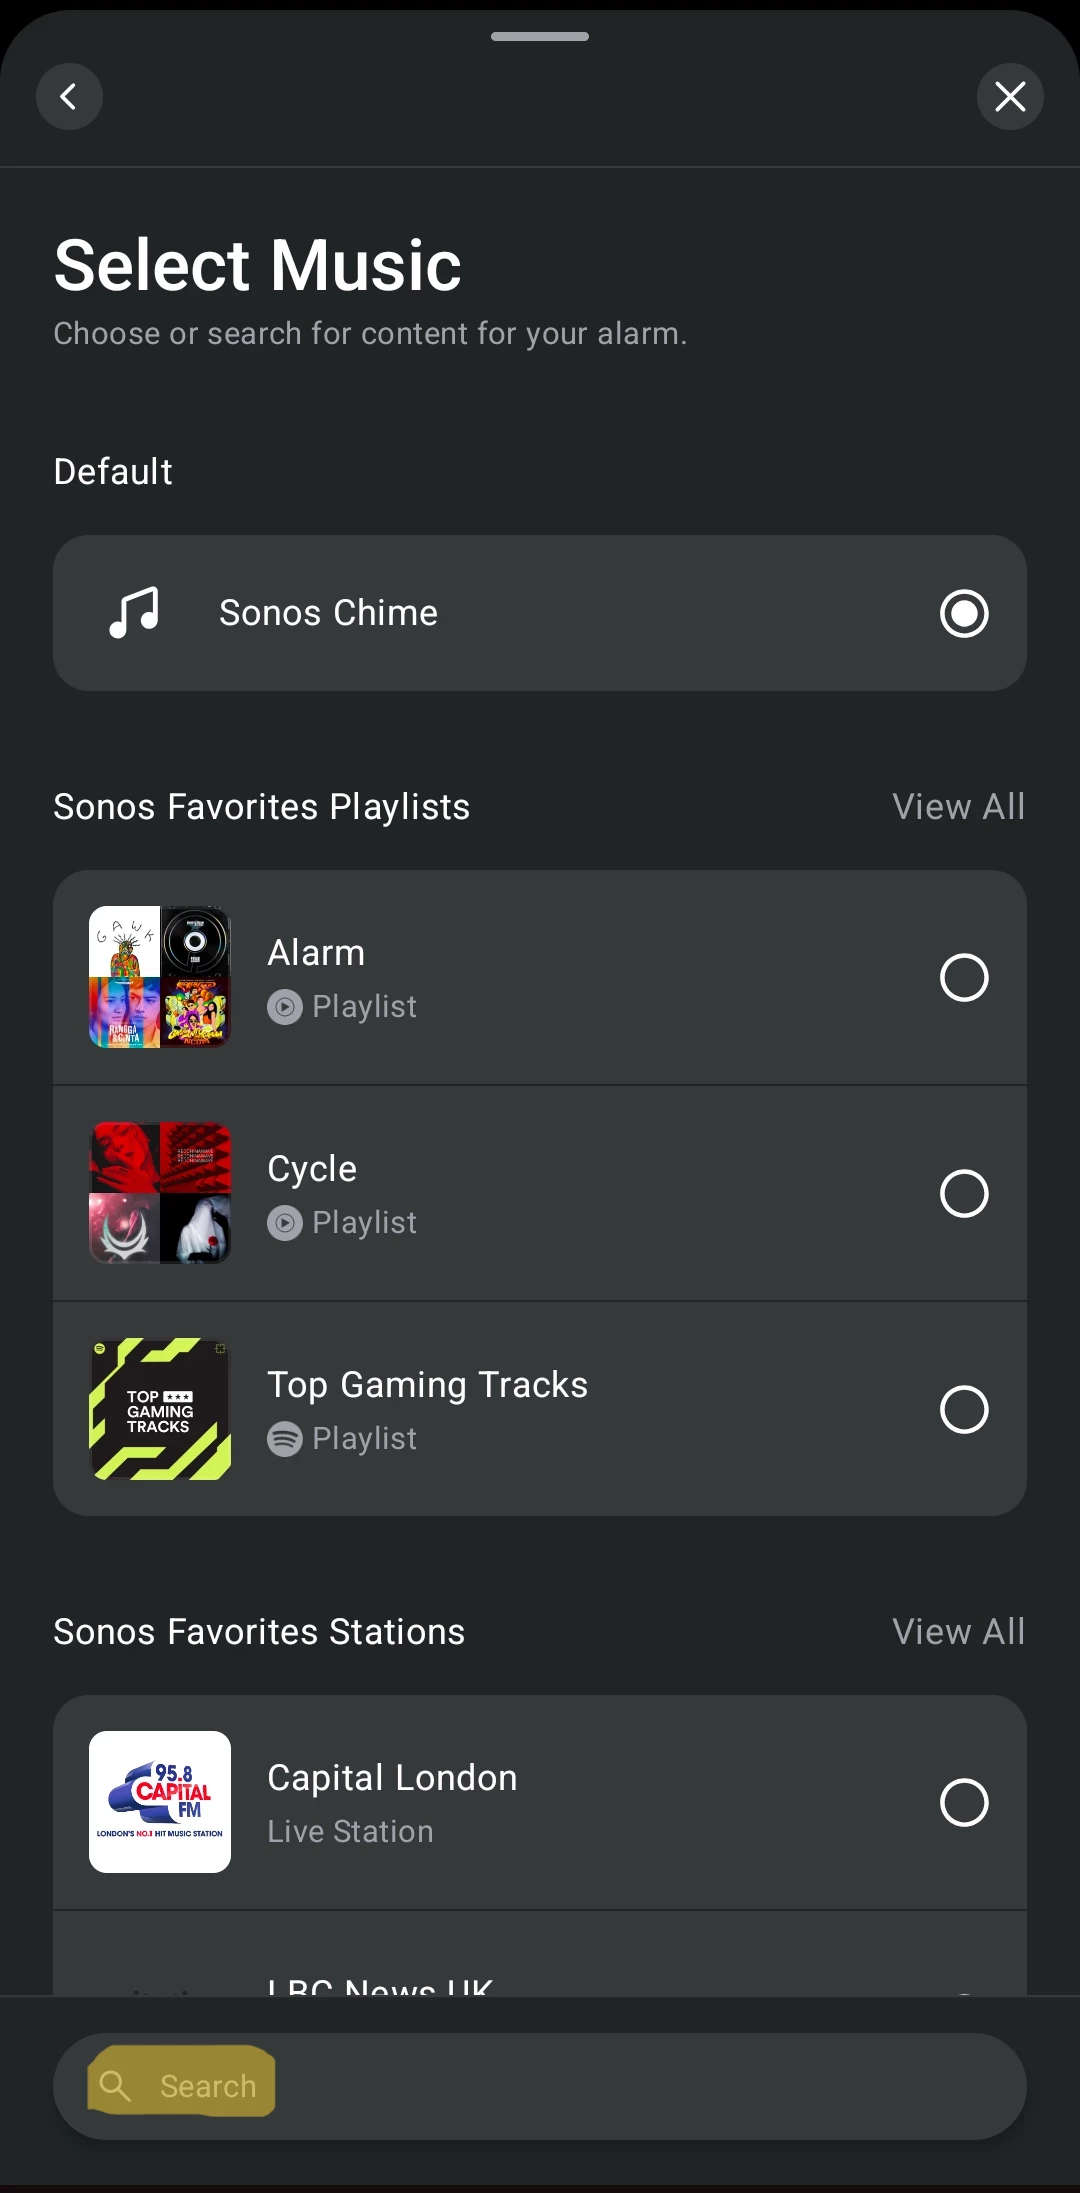Open the Alarm playlist album art
This screenshot has width=1080, height=2193.
click(x=160, y=977)
